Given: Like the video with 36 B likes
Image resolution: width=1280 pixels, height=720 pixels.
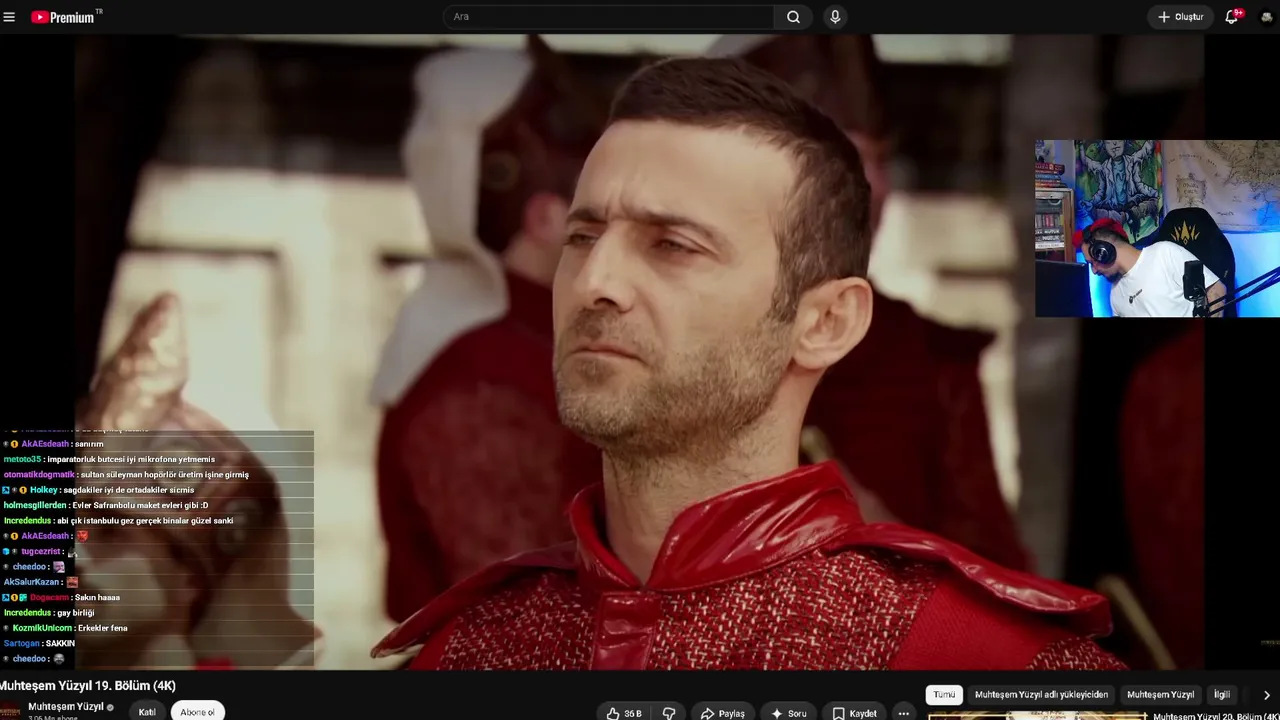Looking at the screenshot, I should pyautogui.click(x=624, y=713).
